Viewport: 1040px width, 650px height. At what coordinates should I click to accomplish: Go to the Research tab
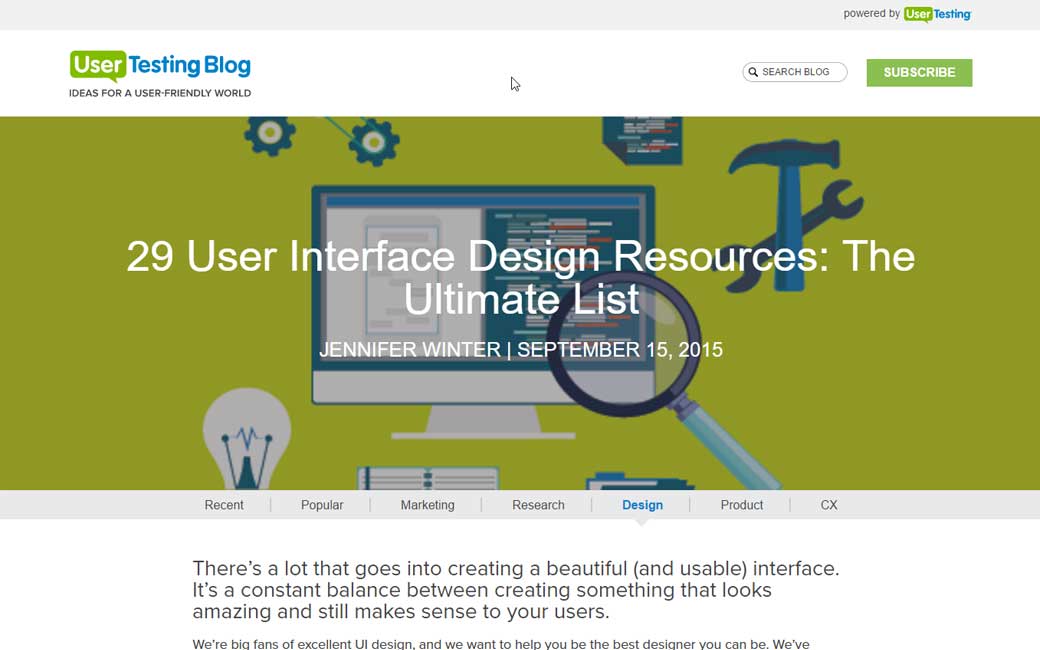coord(538,505)
